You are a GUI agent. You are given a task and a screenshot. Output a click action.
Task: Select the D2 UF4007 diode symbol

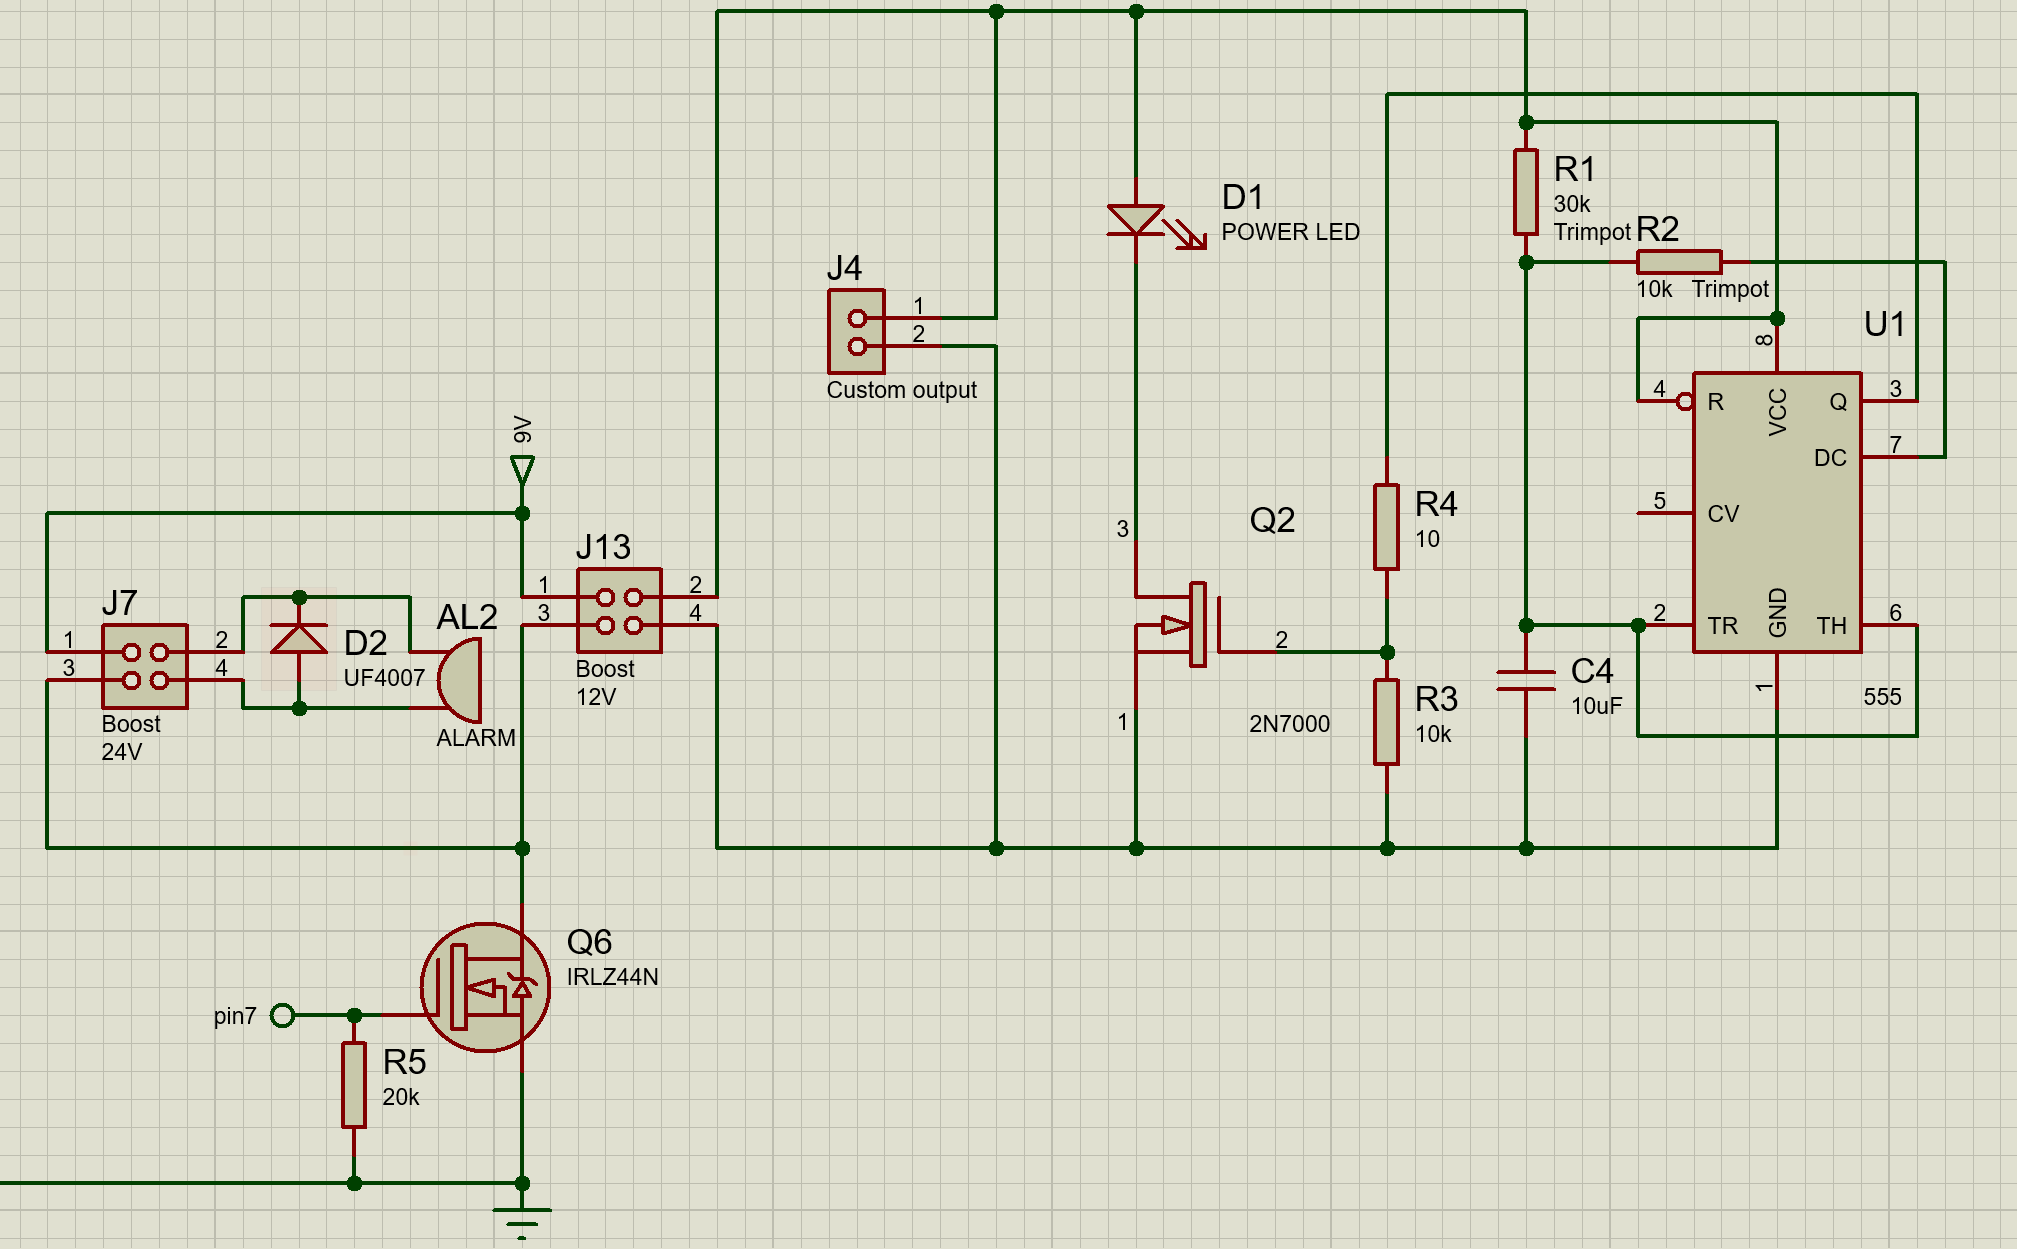pos(299,640)
